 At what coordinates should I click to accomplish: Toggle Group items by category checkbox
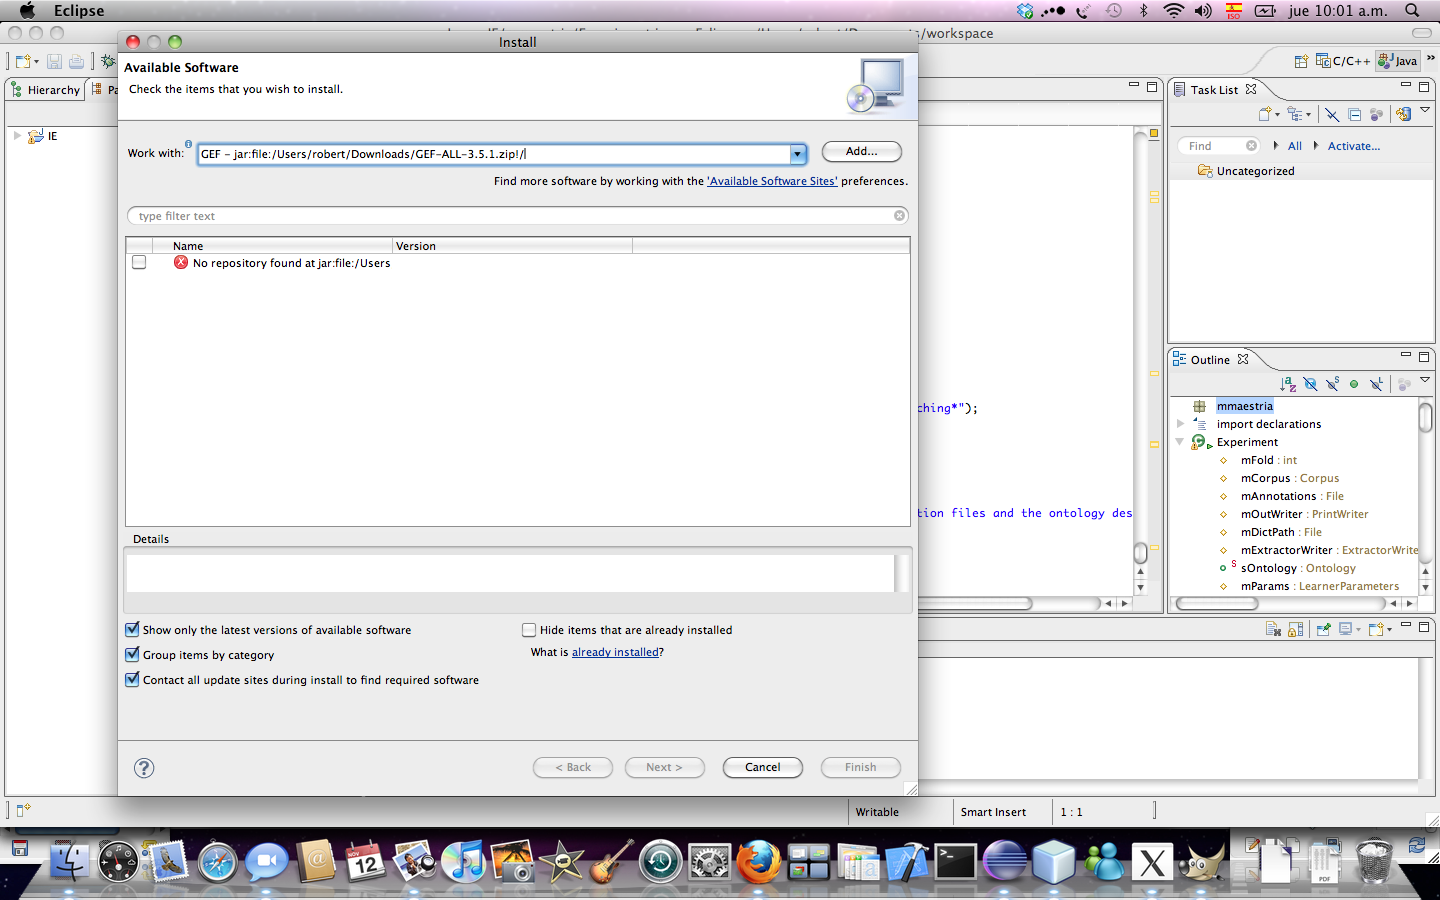tap(132, 655)
